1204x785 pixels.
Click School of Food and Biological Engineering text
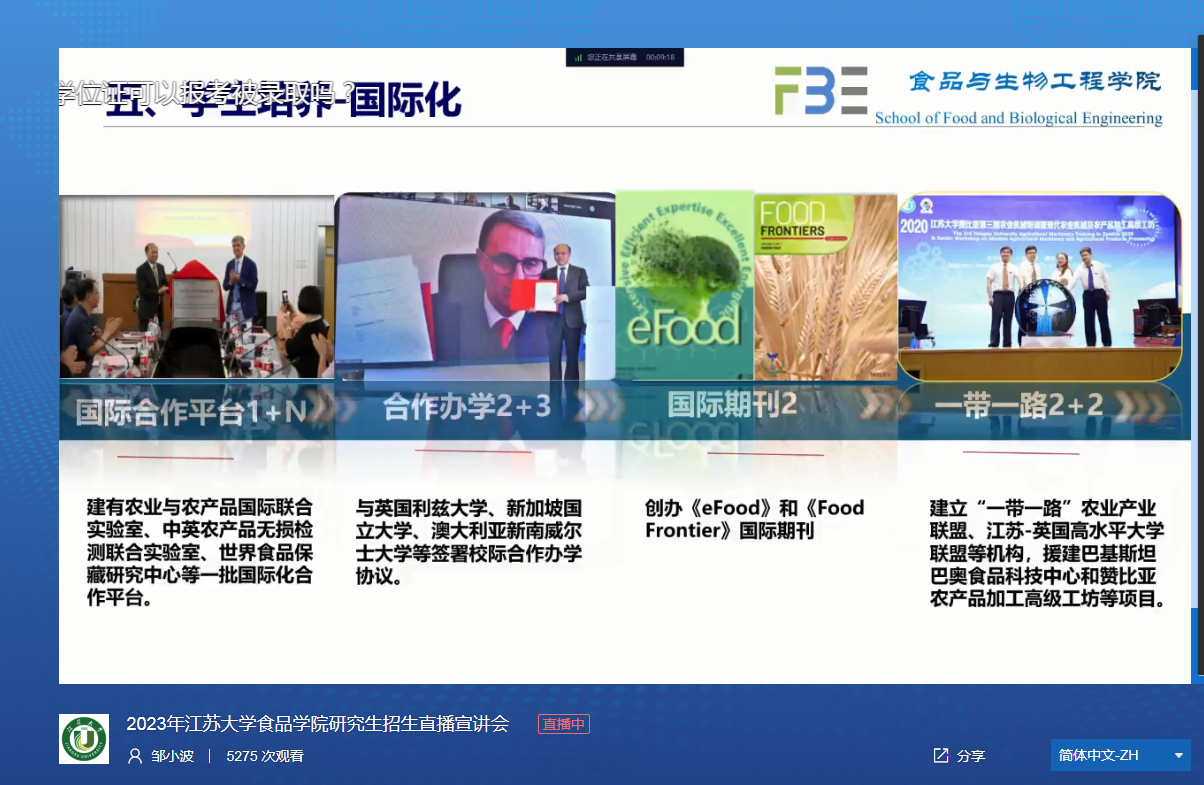pyautogui.click(x=1018, y=118)
